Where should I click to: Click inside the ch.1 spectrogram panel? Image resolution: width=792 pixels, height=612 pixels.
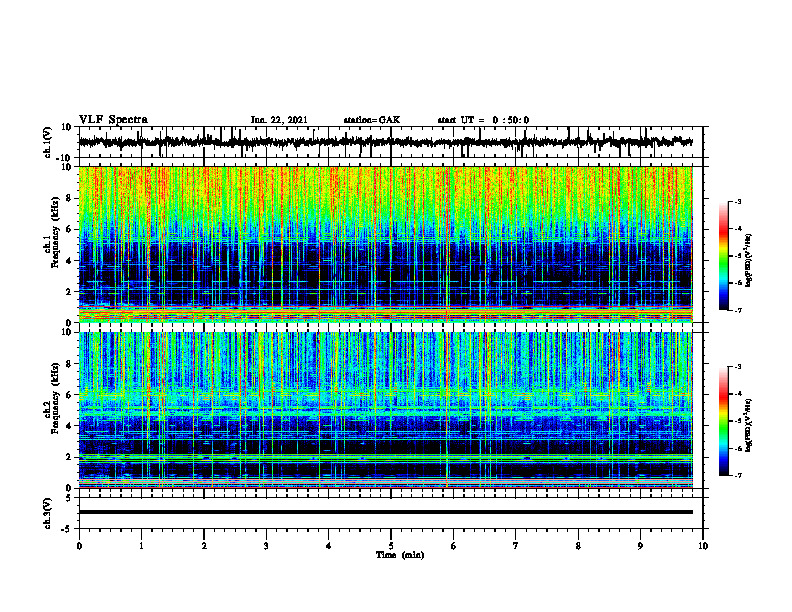[x=385, y=244]
